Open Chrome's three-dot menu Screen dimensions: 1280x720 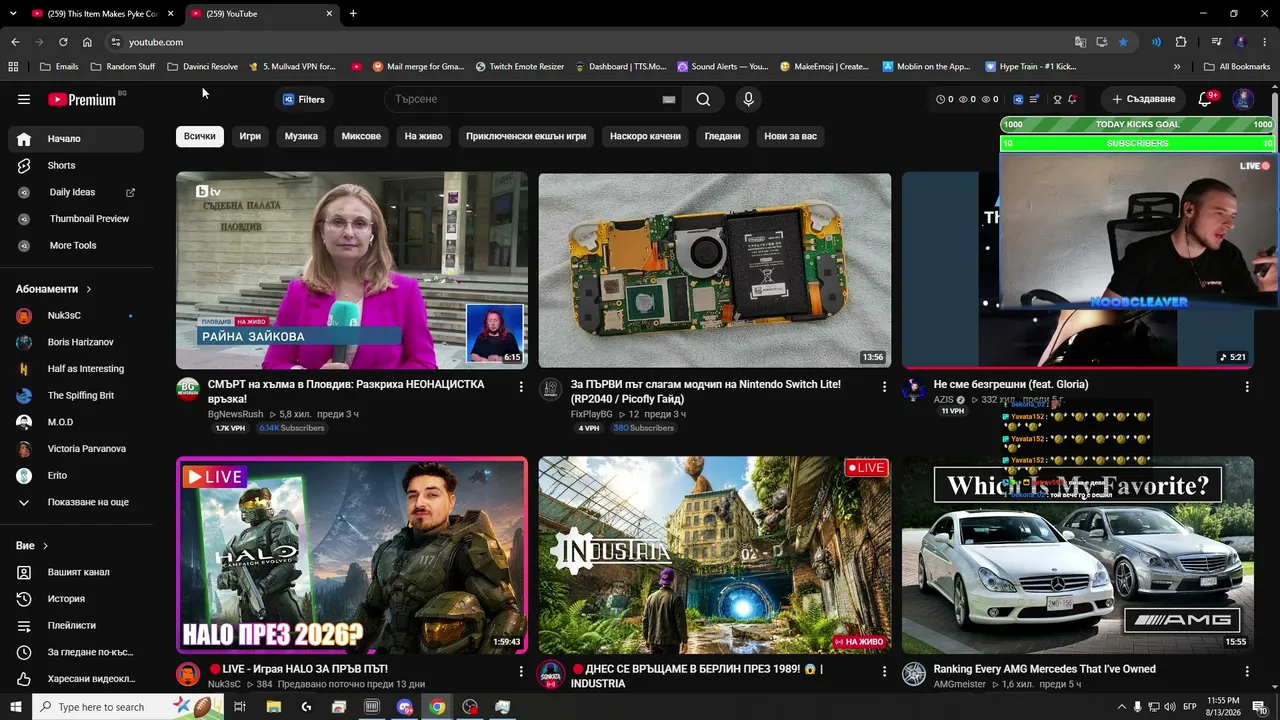point(1265,42)
